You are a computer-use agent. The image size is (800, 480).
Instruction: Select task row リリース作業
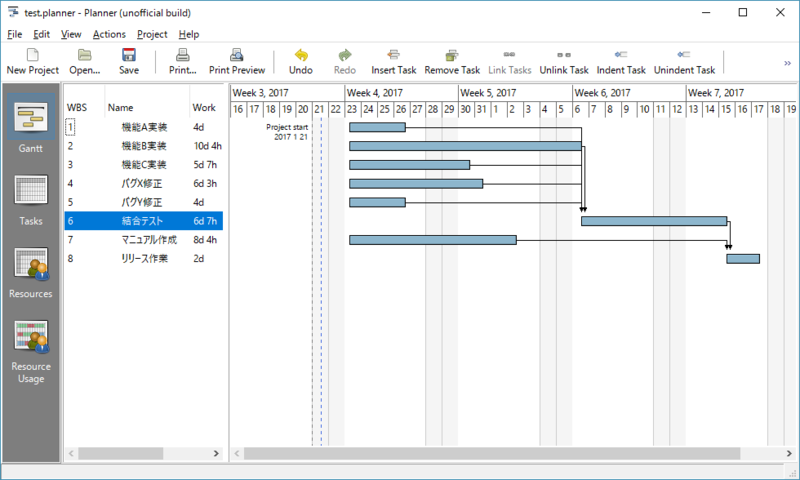(144, 259)
